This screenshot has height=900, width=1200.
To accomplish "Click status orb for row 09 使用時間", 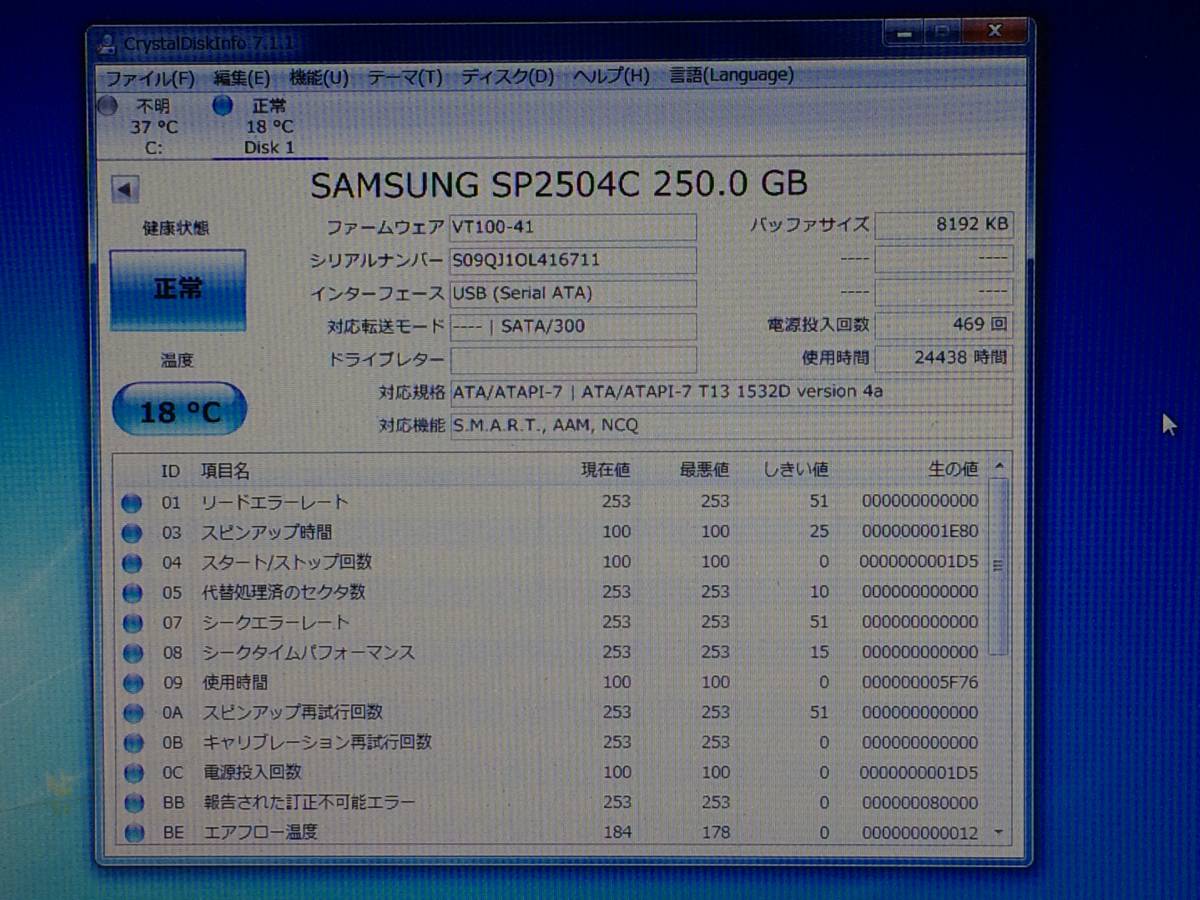I will [x=132, y=683].
